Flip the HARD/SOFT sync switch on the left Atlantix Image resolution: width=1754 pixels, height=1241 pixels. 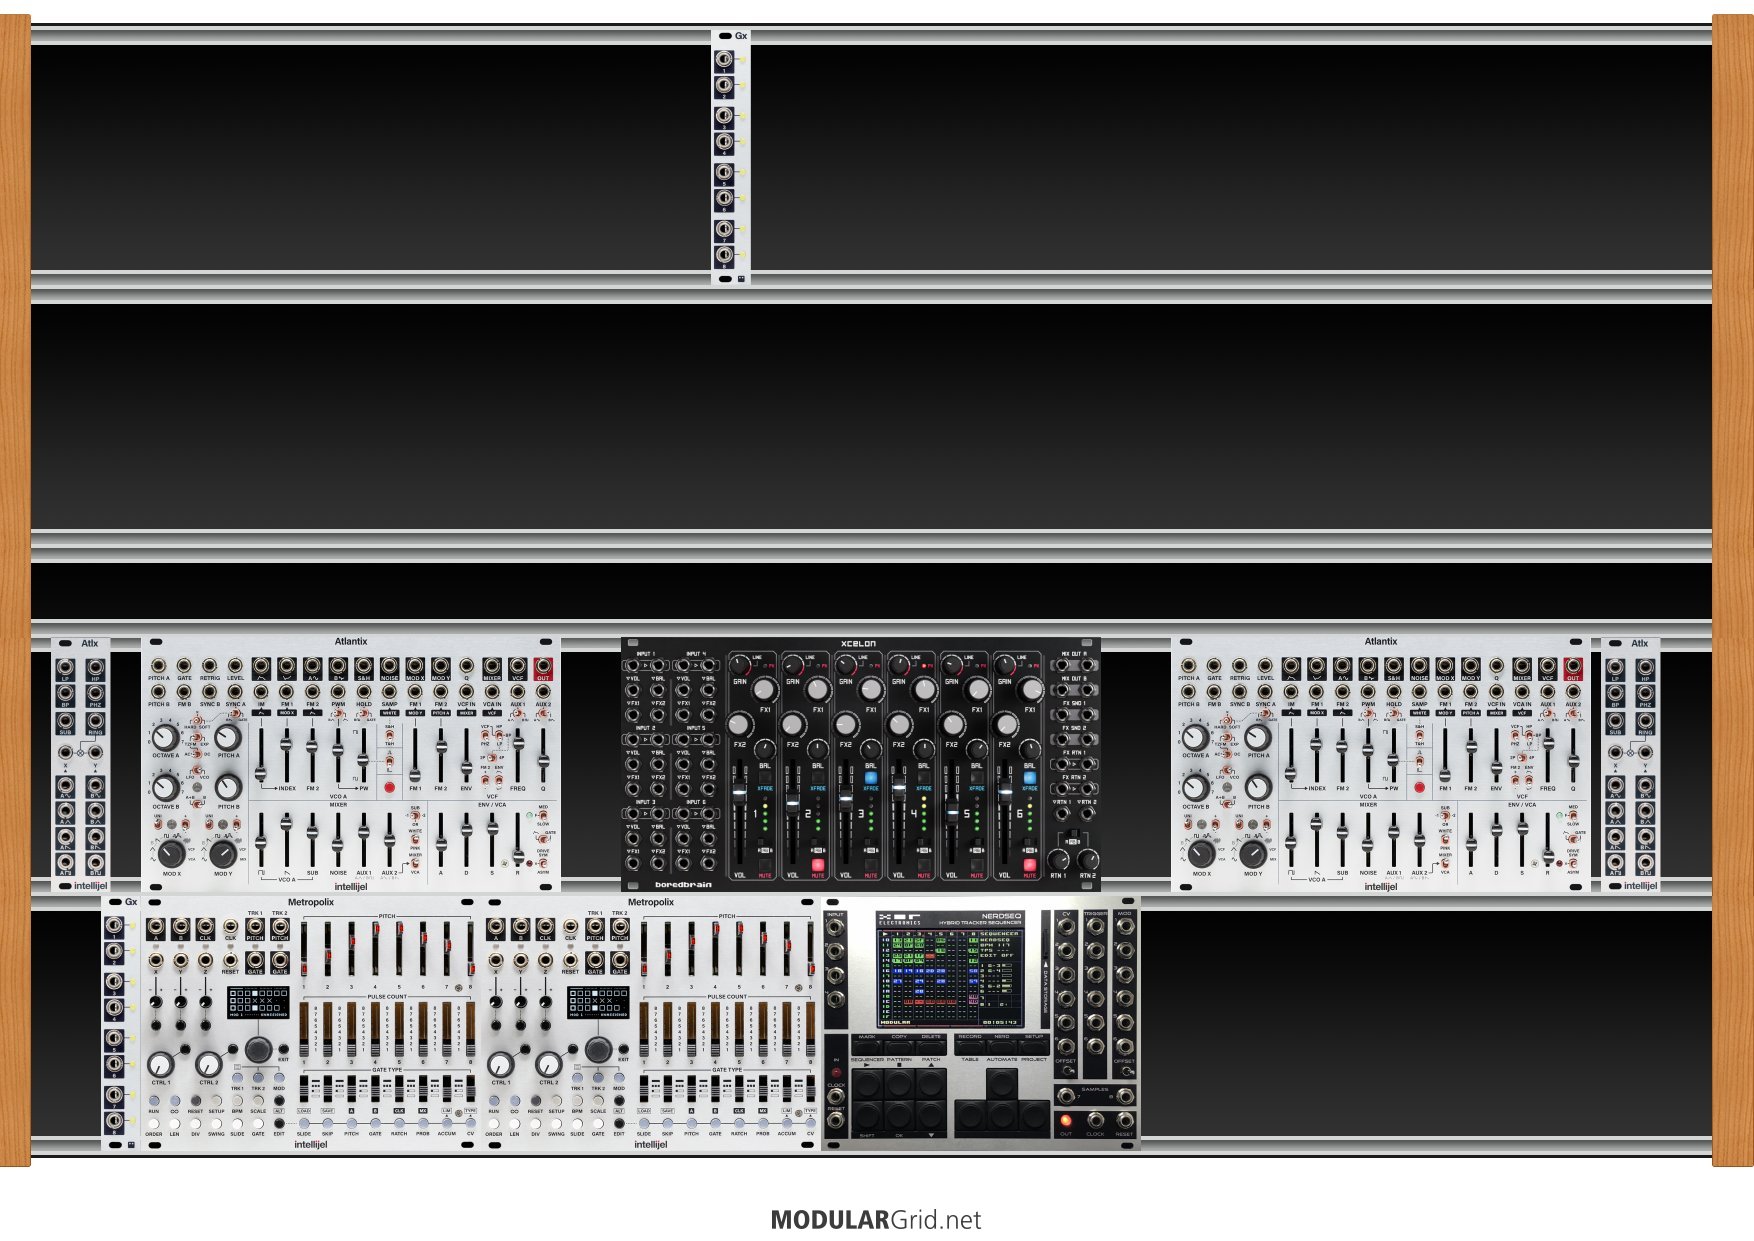point(197,720)
